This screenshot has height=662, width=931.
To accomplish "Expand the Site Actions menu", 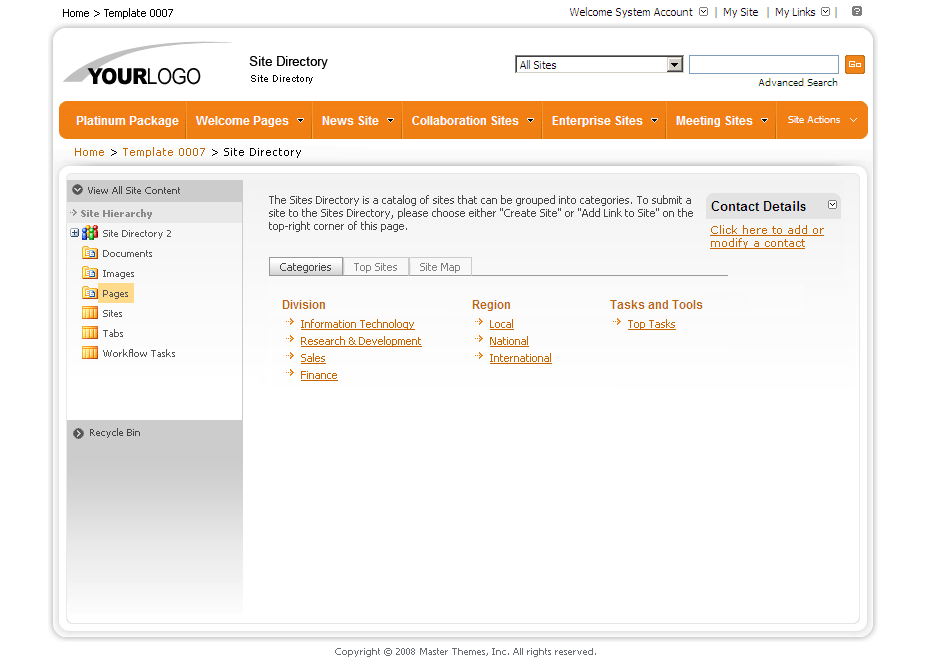I will 822,120.
